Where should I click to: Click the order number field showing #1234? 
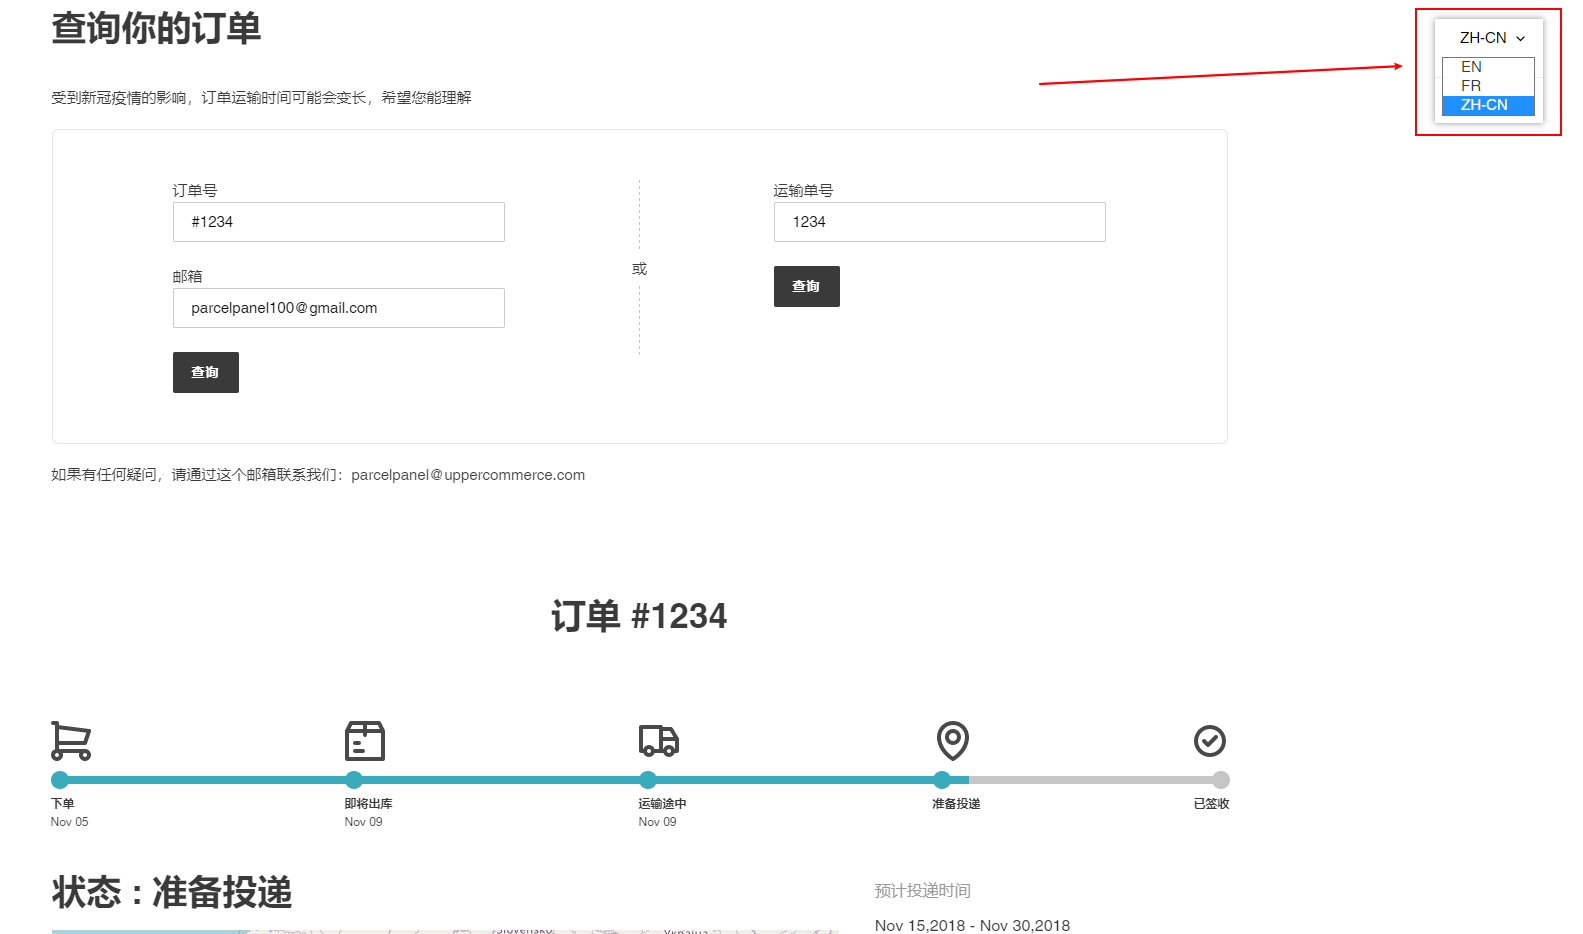[x=339, y=222]
